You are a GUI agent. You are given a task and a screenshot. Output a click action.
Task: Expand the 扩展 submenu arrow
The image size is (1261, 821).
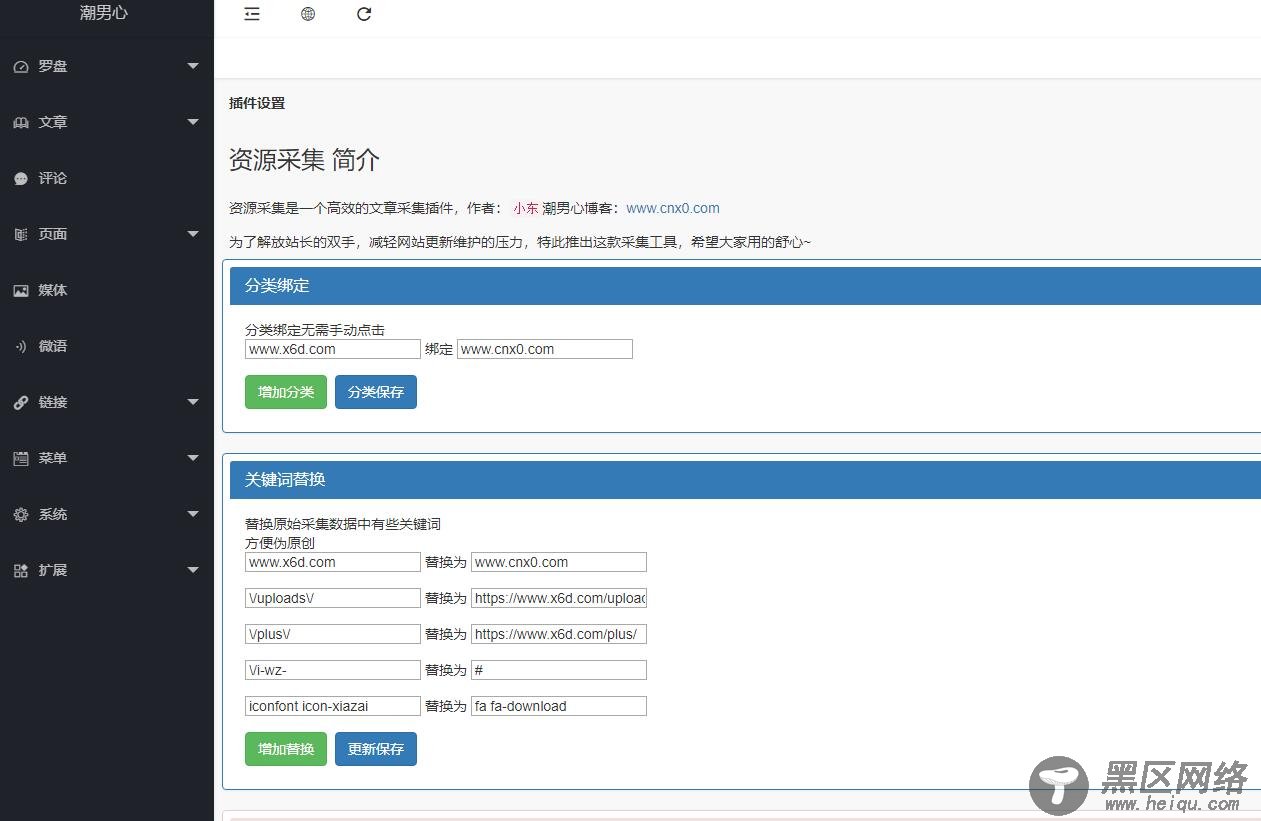coord(193,571)
